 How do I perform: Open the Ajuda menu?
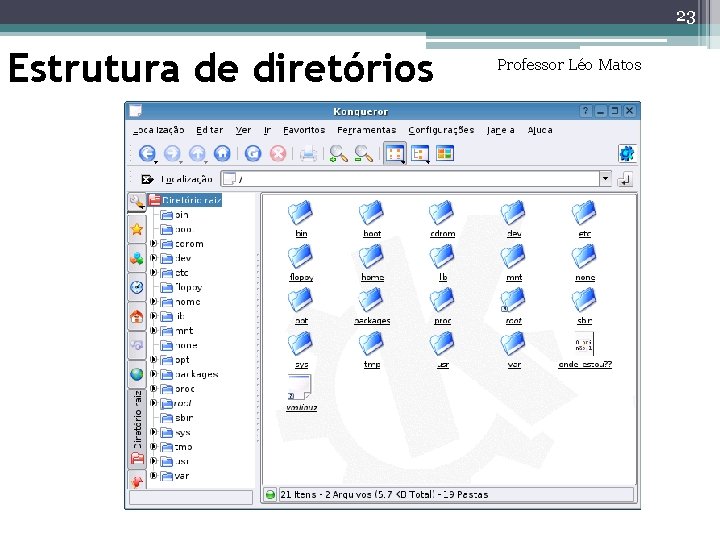tap(540, 130)
